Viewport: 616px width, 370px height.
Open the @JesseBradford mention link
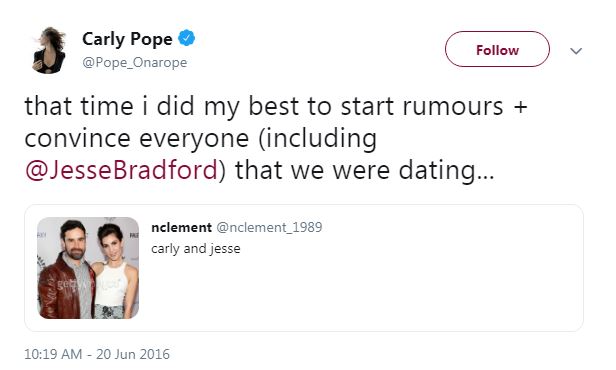point(121,170)
